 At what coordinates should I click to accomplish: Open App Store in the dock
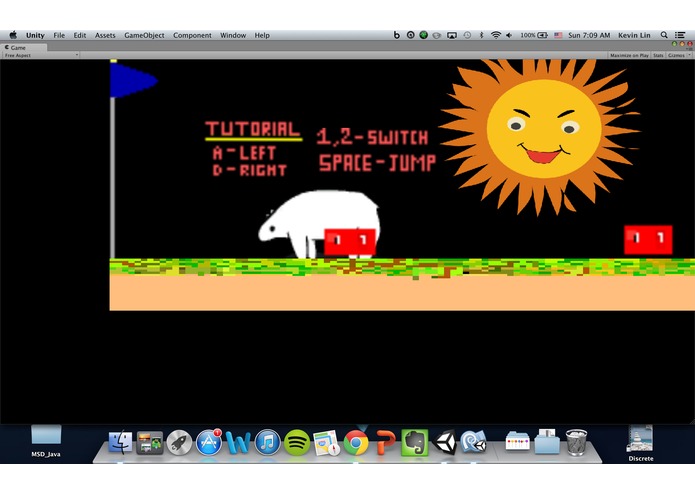(209, 442)
